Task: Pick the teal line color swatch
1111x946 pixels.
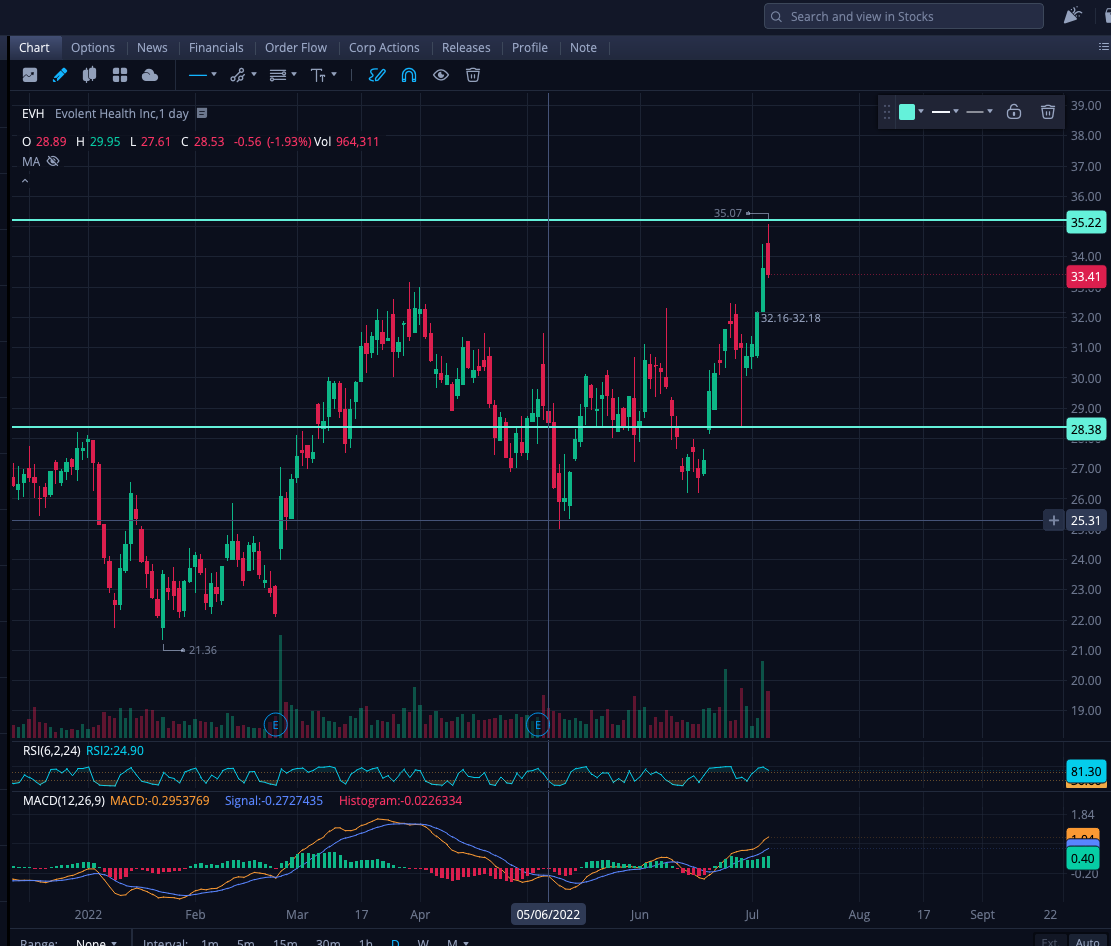Action: coord(907,112)
